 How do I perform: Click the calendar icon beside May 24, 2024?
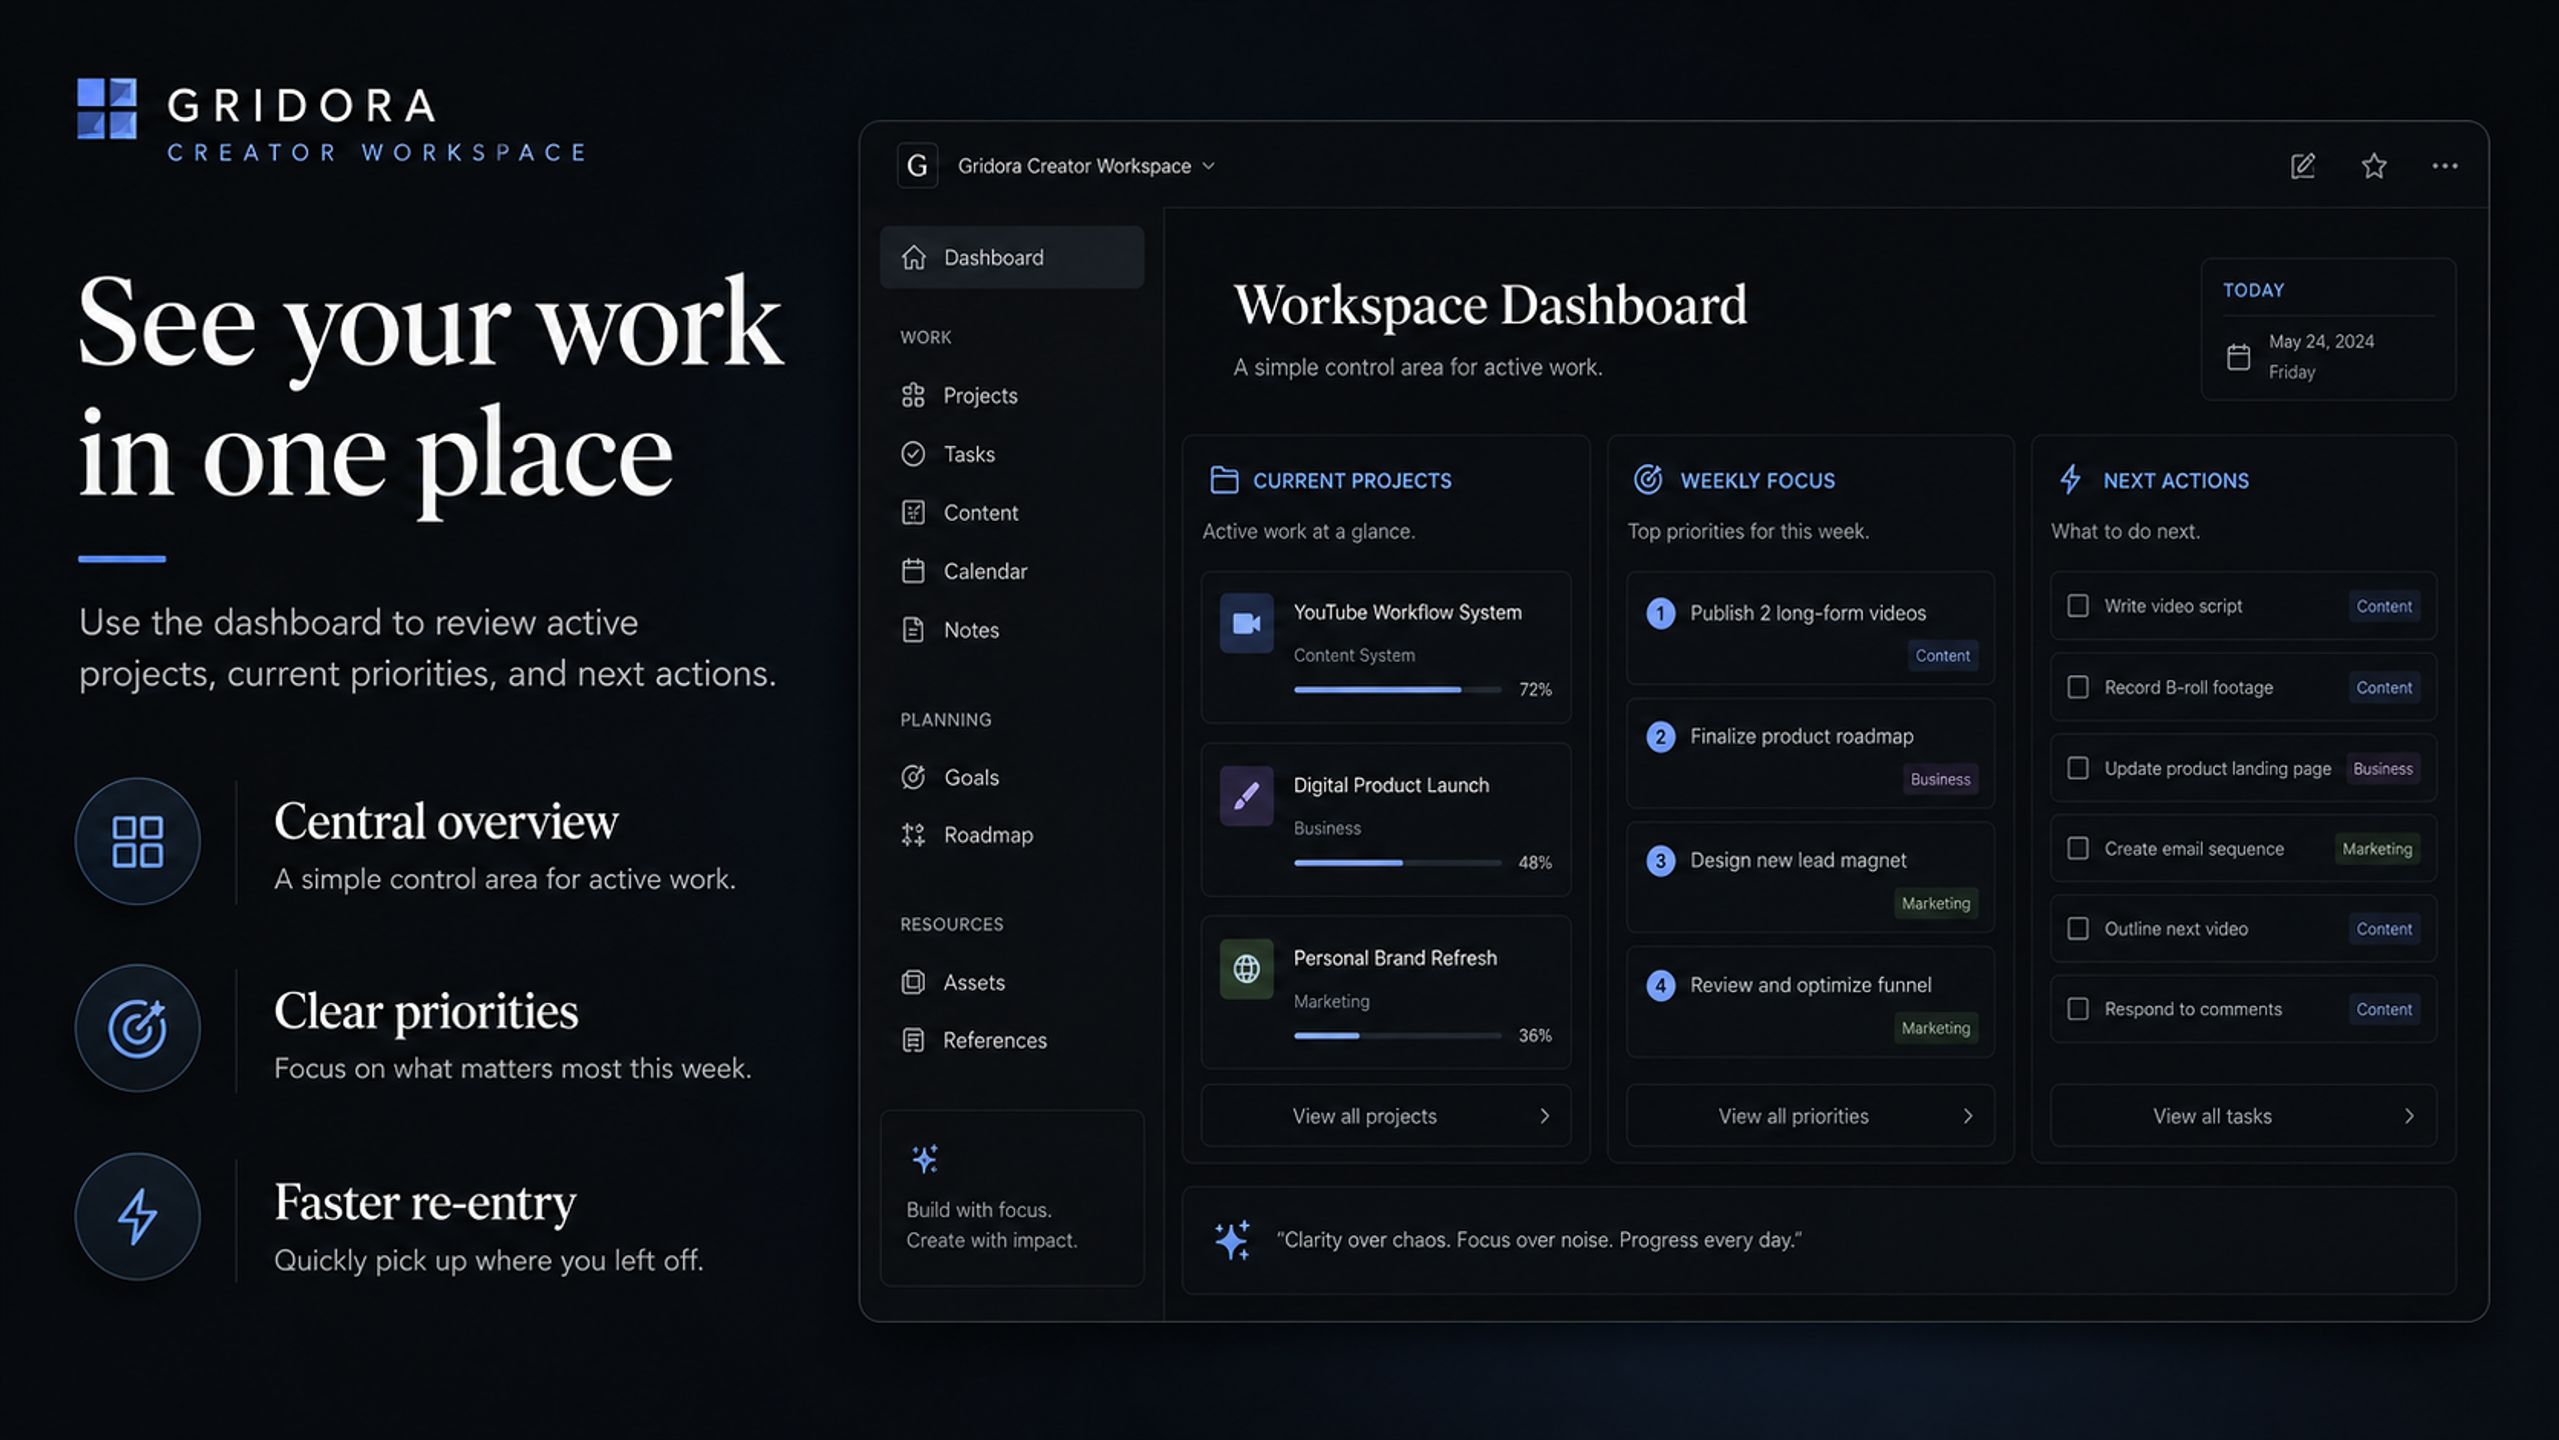(x=2238, y=357)
